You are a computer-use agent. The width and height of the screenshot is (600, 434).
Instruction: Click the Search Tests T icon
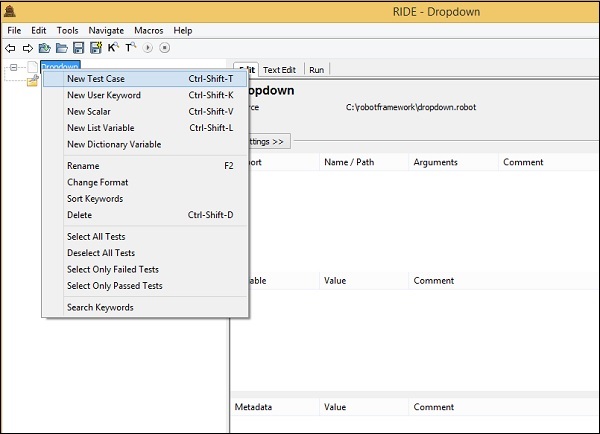pyautogui.click(x=130, y=47)
